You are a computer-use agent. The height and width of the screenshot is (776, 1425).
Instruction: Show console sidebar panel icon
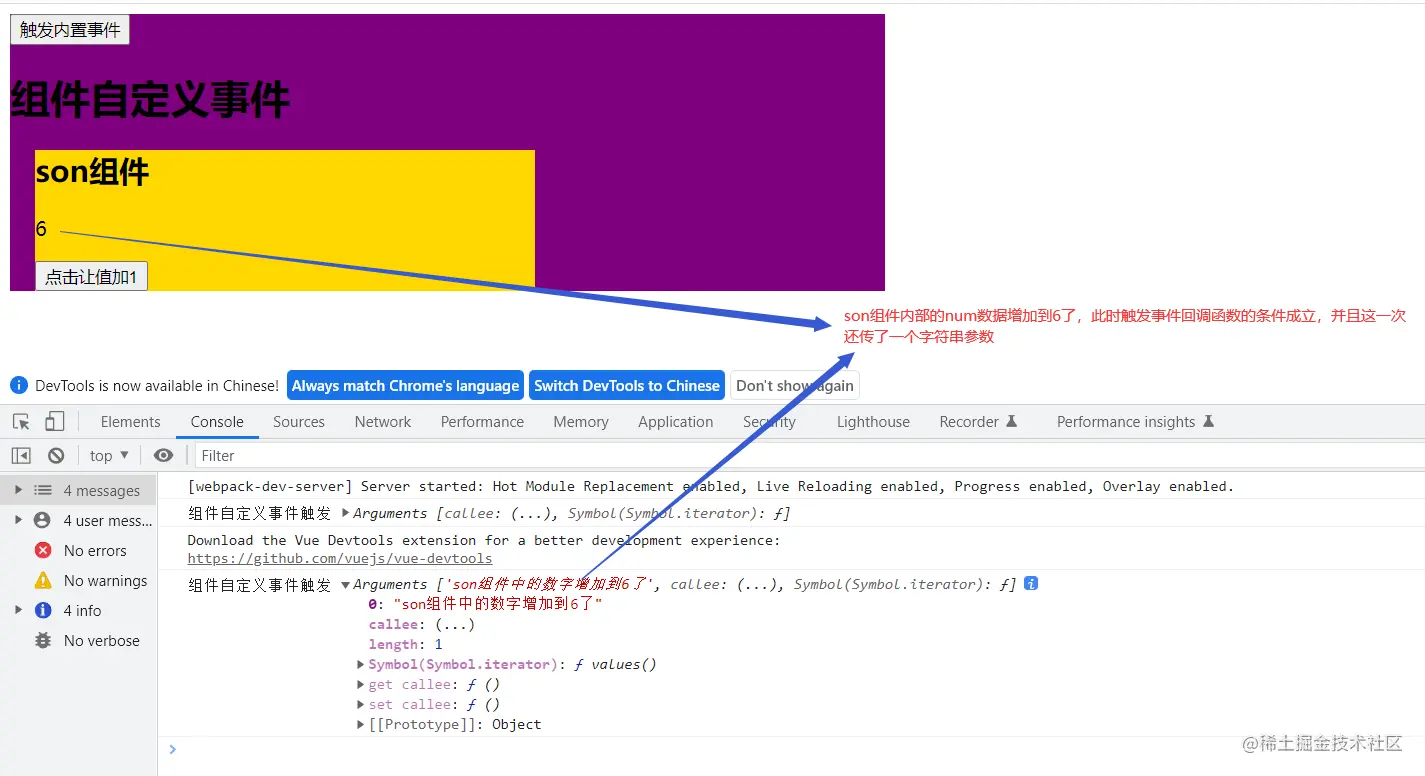tap(21, 455)
